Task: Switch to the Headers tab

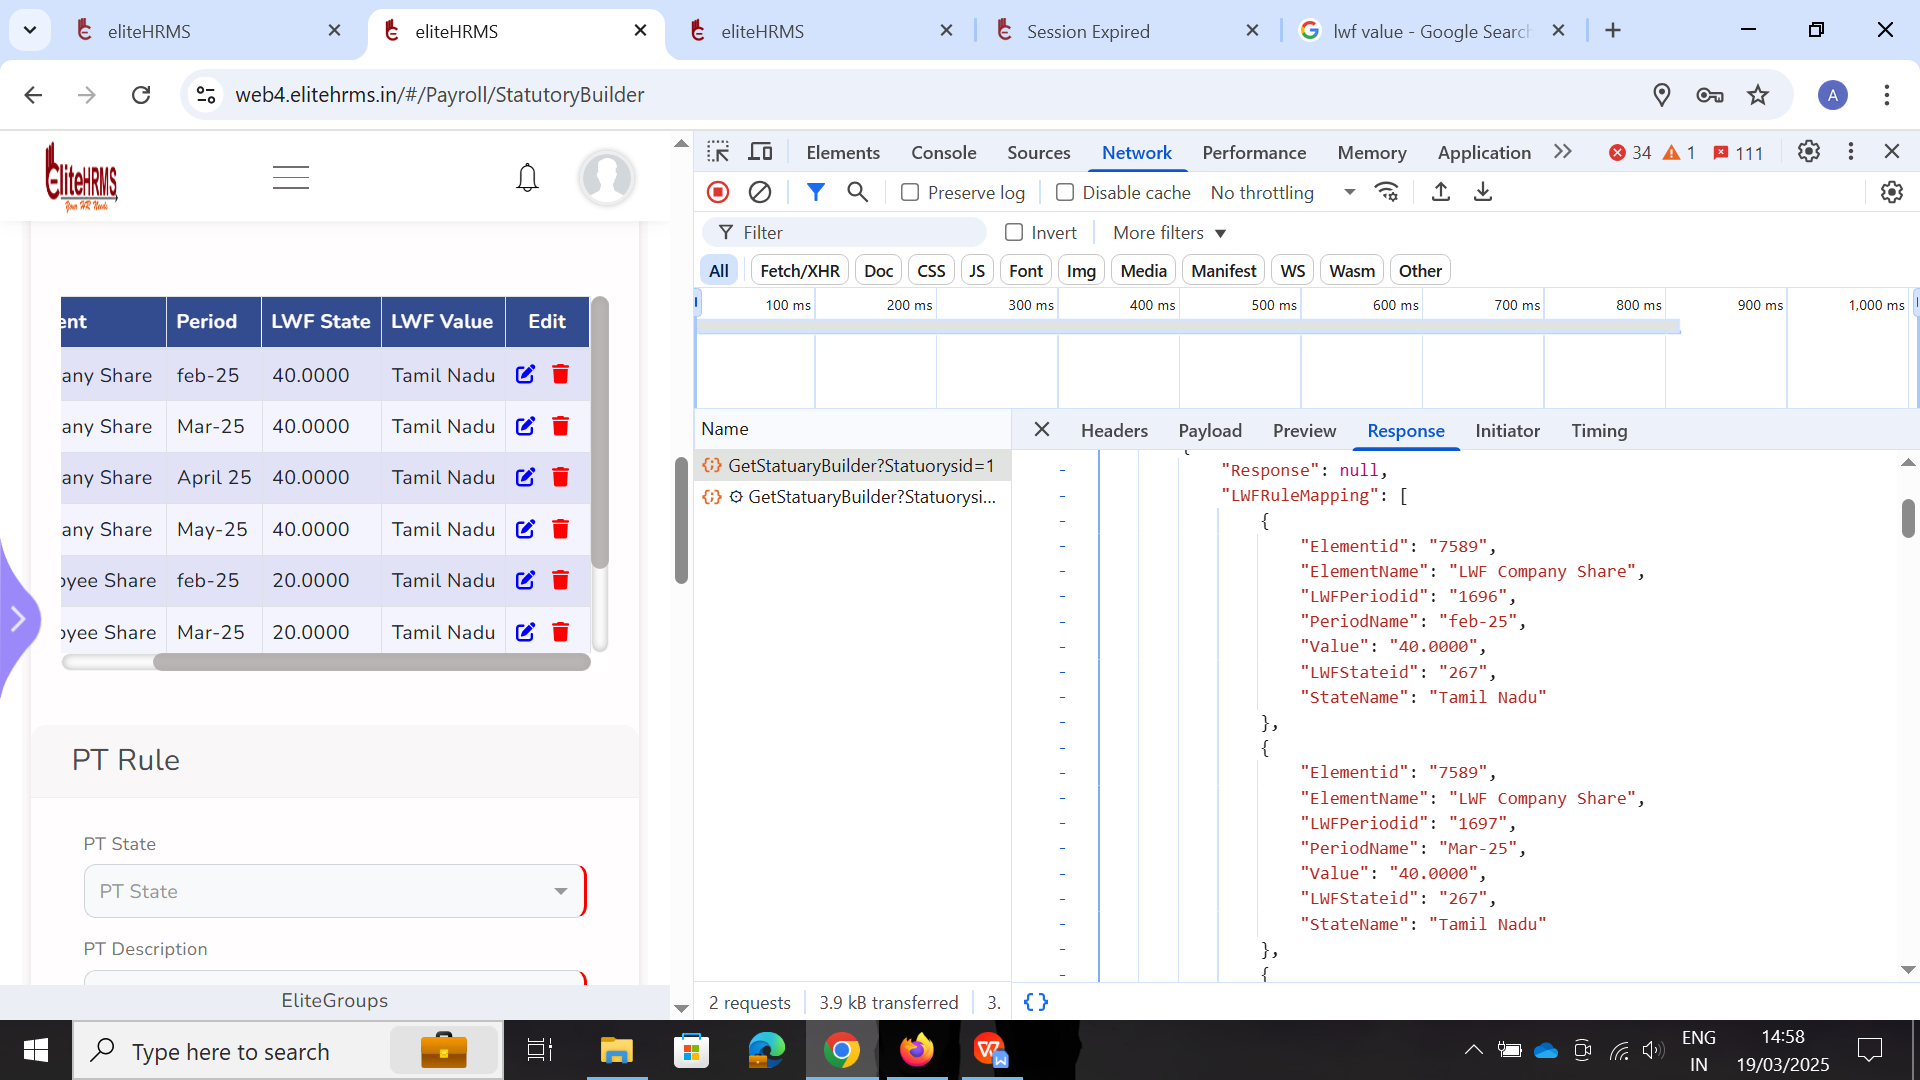Action: click(1114, 431)
